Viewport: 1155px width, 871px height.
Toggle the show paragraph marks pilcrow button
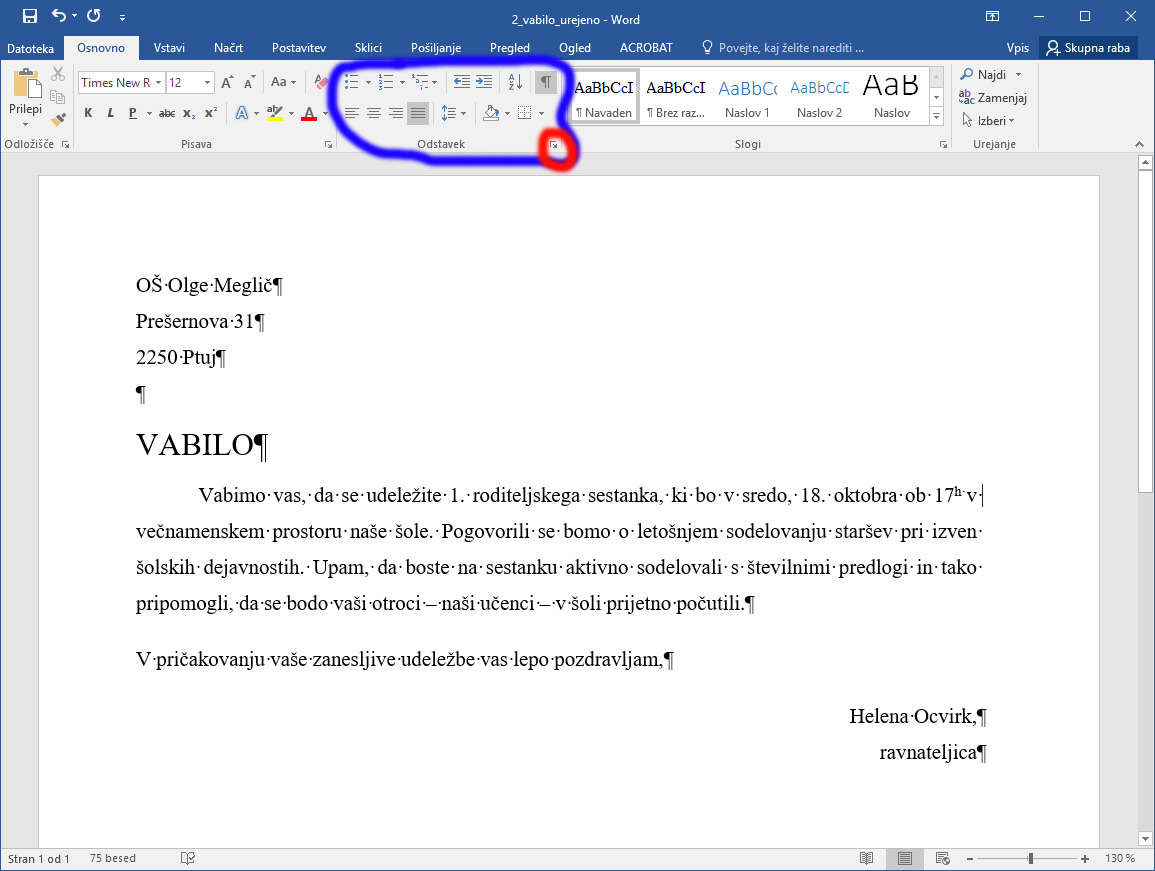(x=546, y=82)
